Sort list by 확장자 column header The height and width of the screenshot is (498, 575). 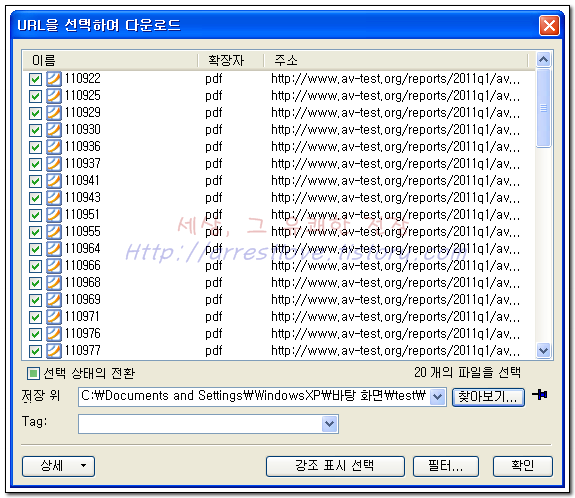click(x=231, y=60)
